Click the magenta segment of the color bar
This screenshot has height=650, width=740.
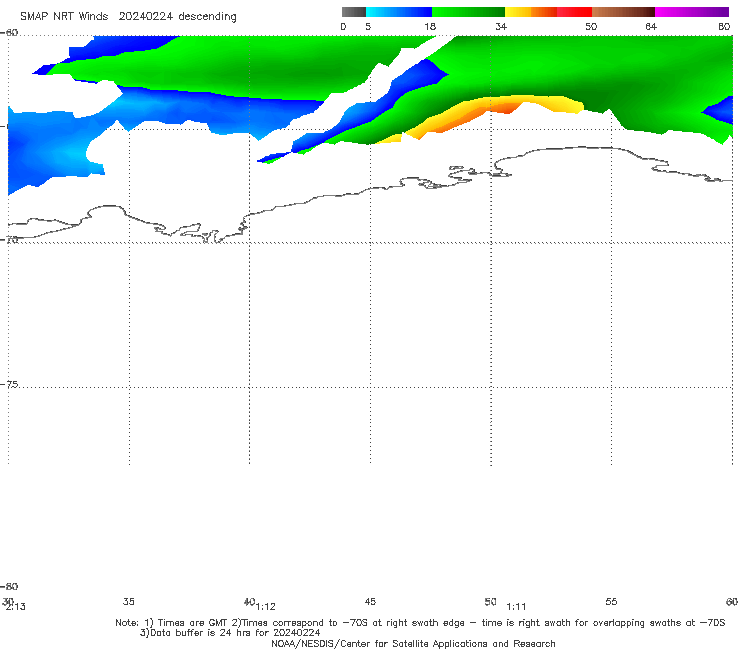tap(692, 12)
